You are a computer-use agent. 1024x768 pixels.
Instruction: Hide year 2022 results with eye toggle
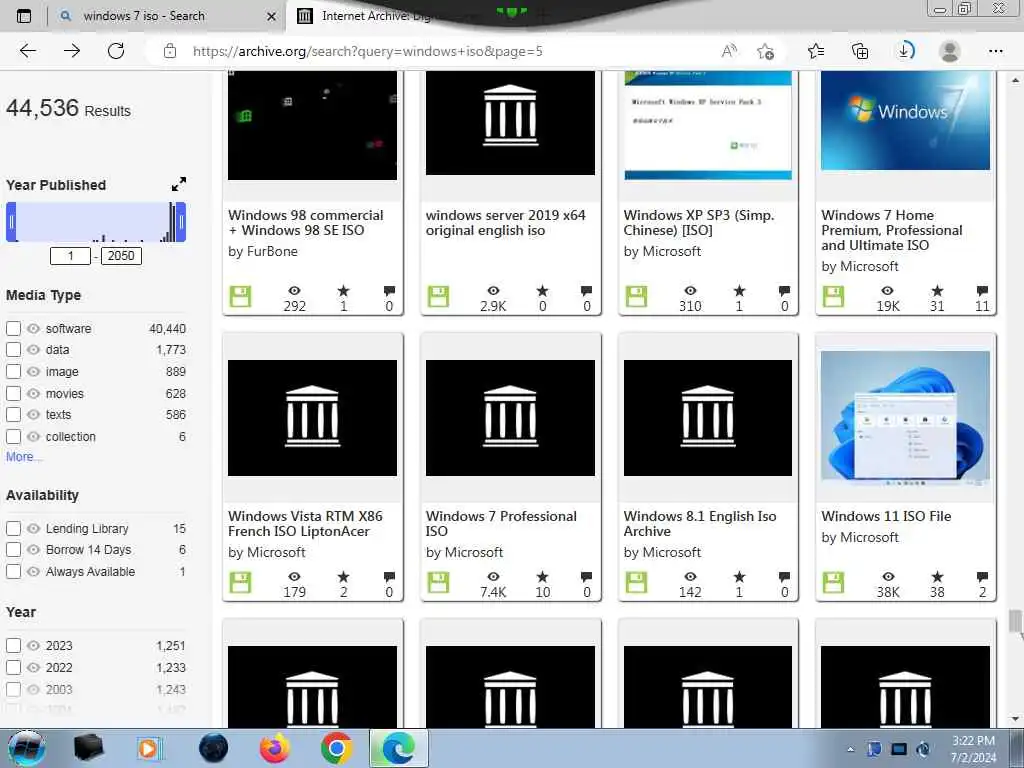click(33, 667)
